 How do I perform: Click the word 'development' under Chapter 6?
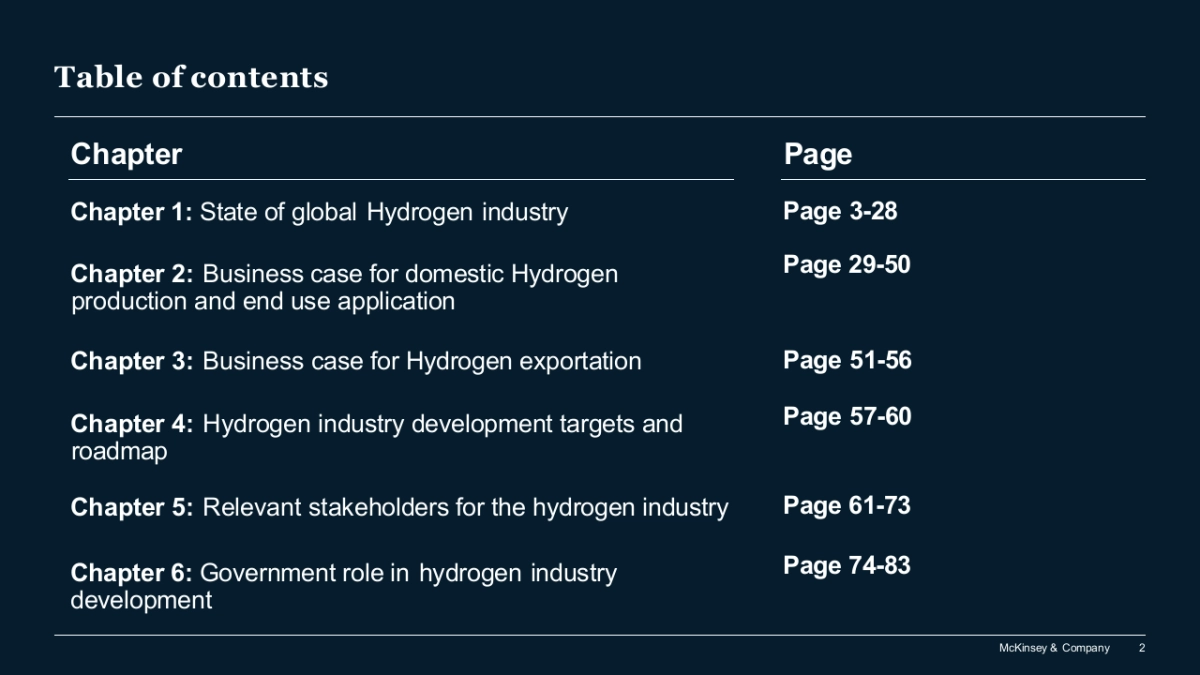point(141,600)
